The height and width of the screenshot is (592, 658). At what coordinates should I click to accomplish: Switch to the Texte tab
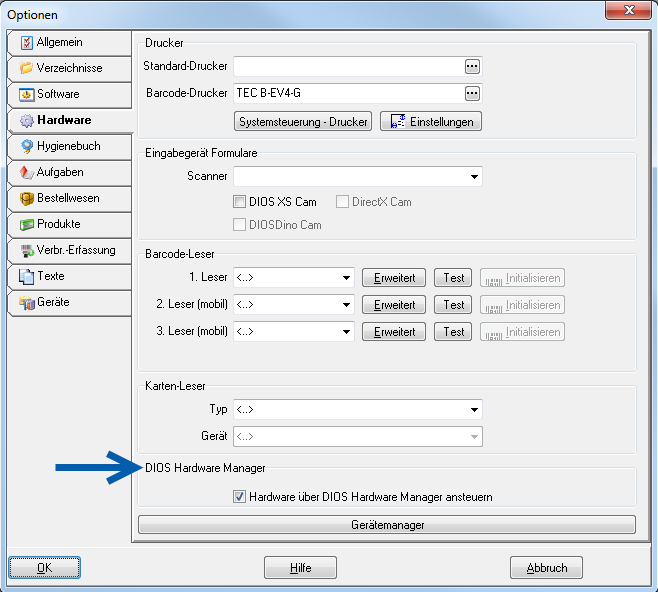click(x=70, y=276)
